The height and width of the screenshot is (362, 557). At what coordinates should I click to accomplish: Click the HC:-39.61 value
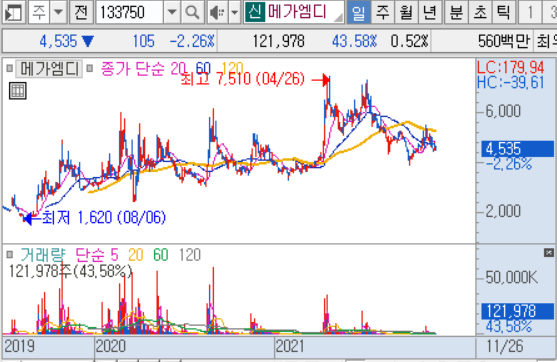pyautogui.click(x=510, y=82)
